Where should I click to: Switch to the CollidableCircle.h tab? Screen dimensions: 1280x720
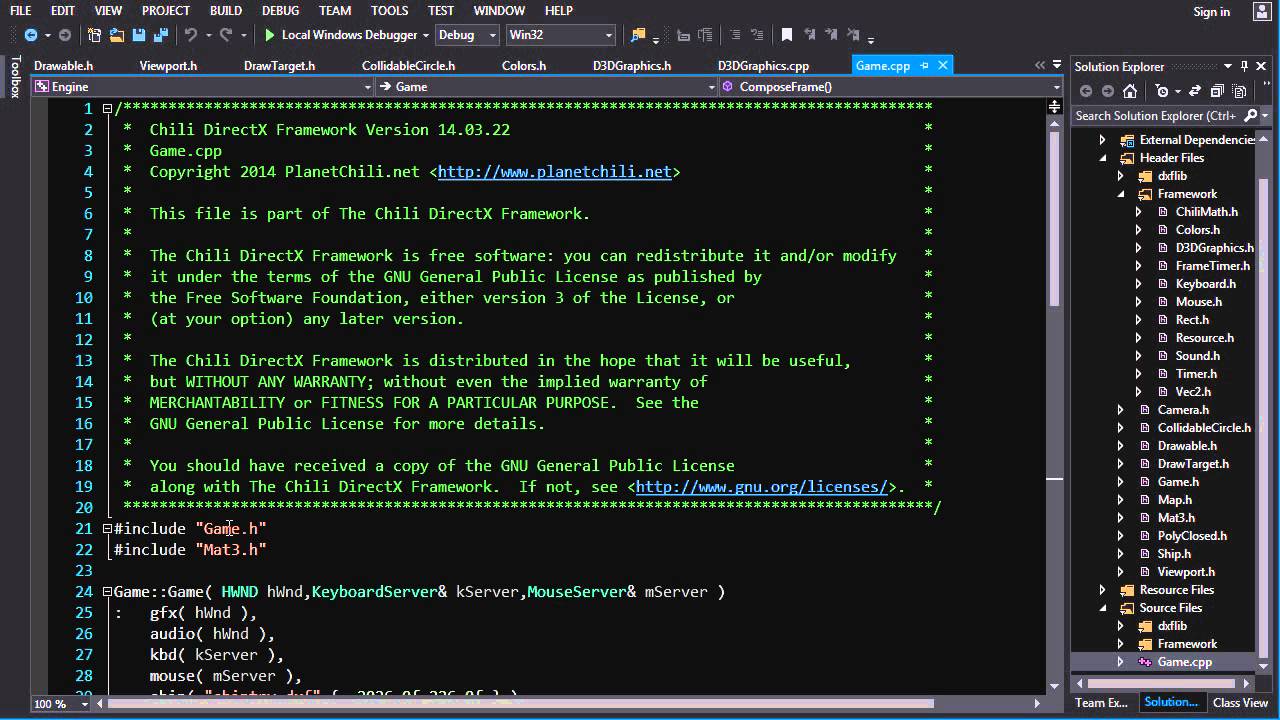[x=408, y=66]
